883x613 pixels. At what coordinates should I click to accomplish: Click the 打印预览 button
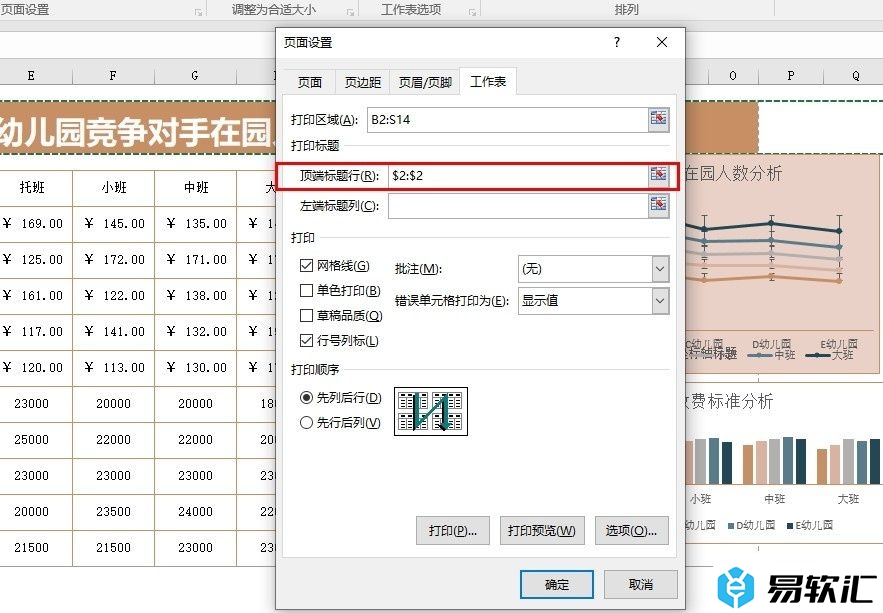tap(542, 530)
